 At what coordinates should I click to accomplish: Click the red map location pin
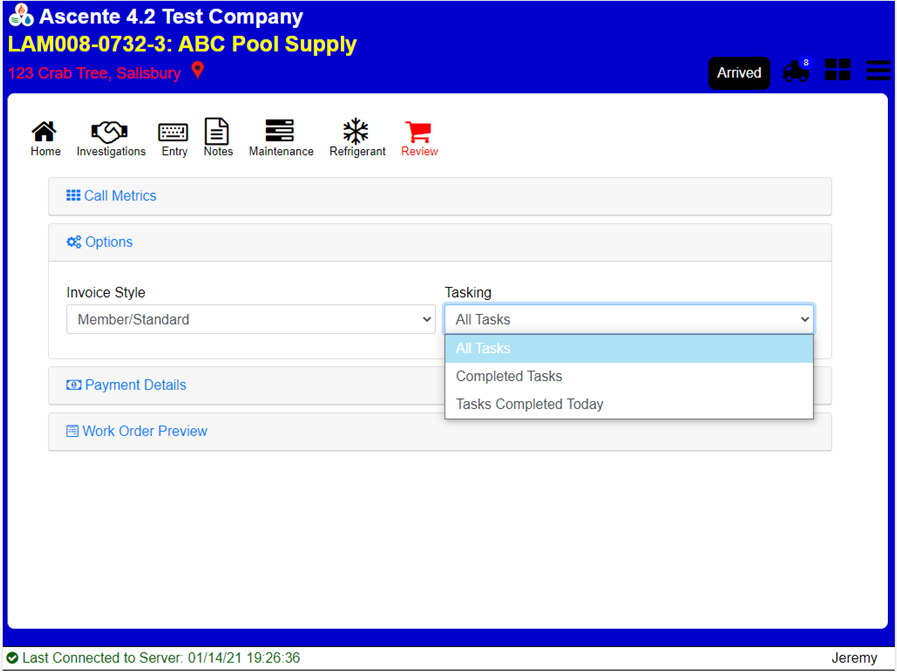click(x=198, y=71)
